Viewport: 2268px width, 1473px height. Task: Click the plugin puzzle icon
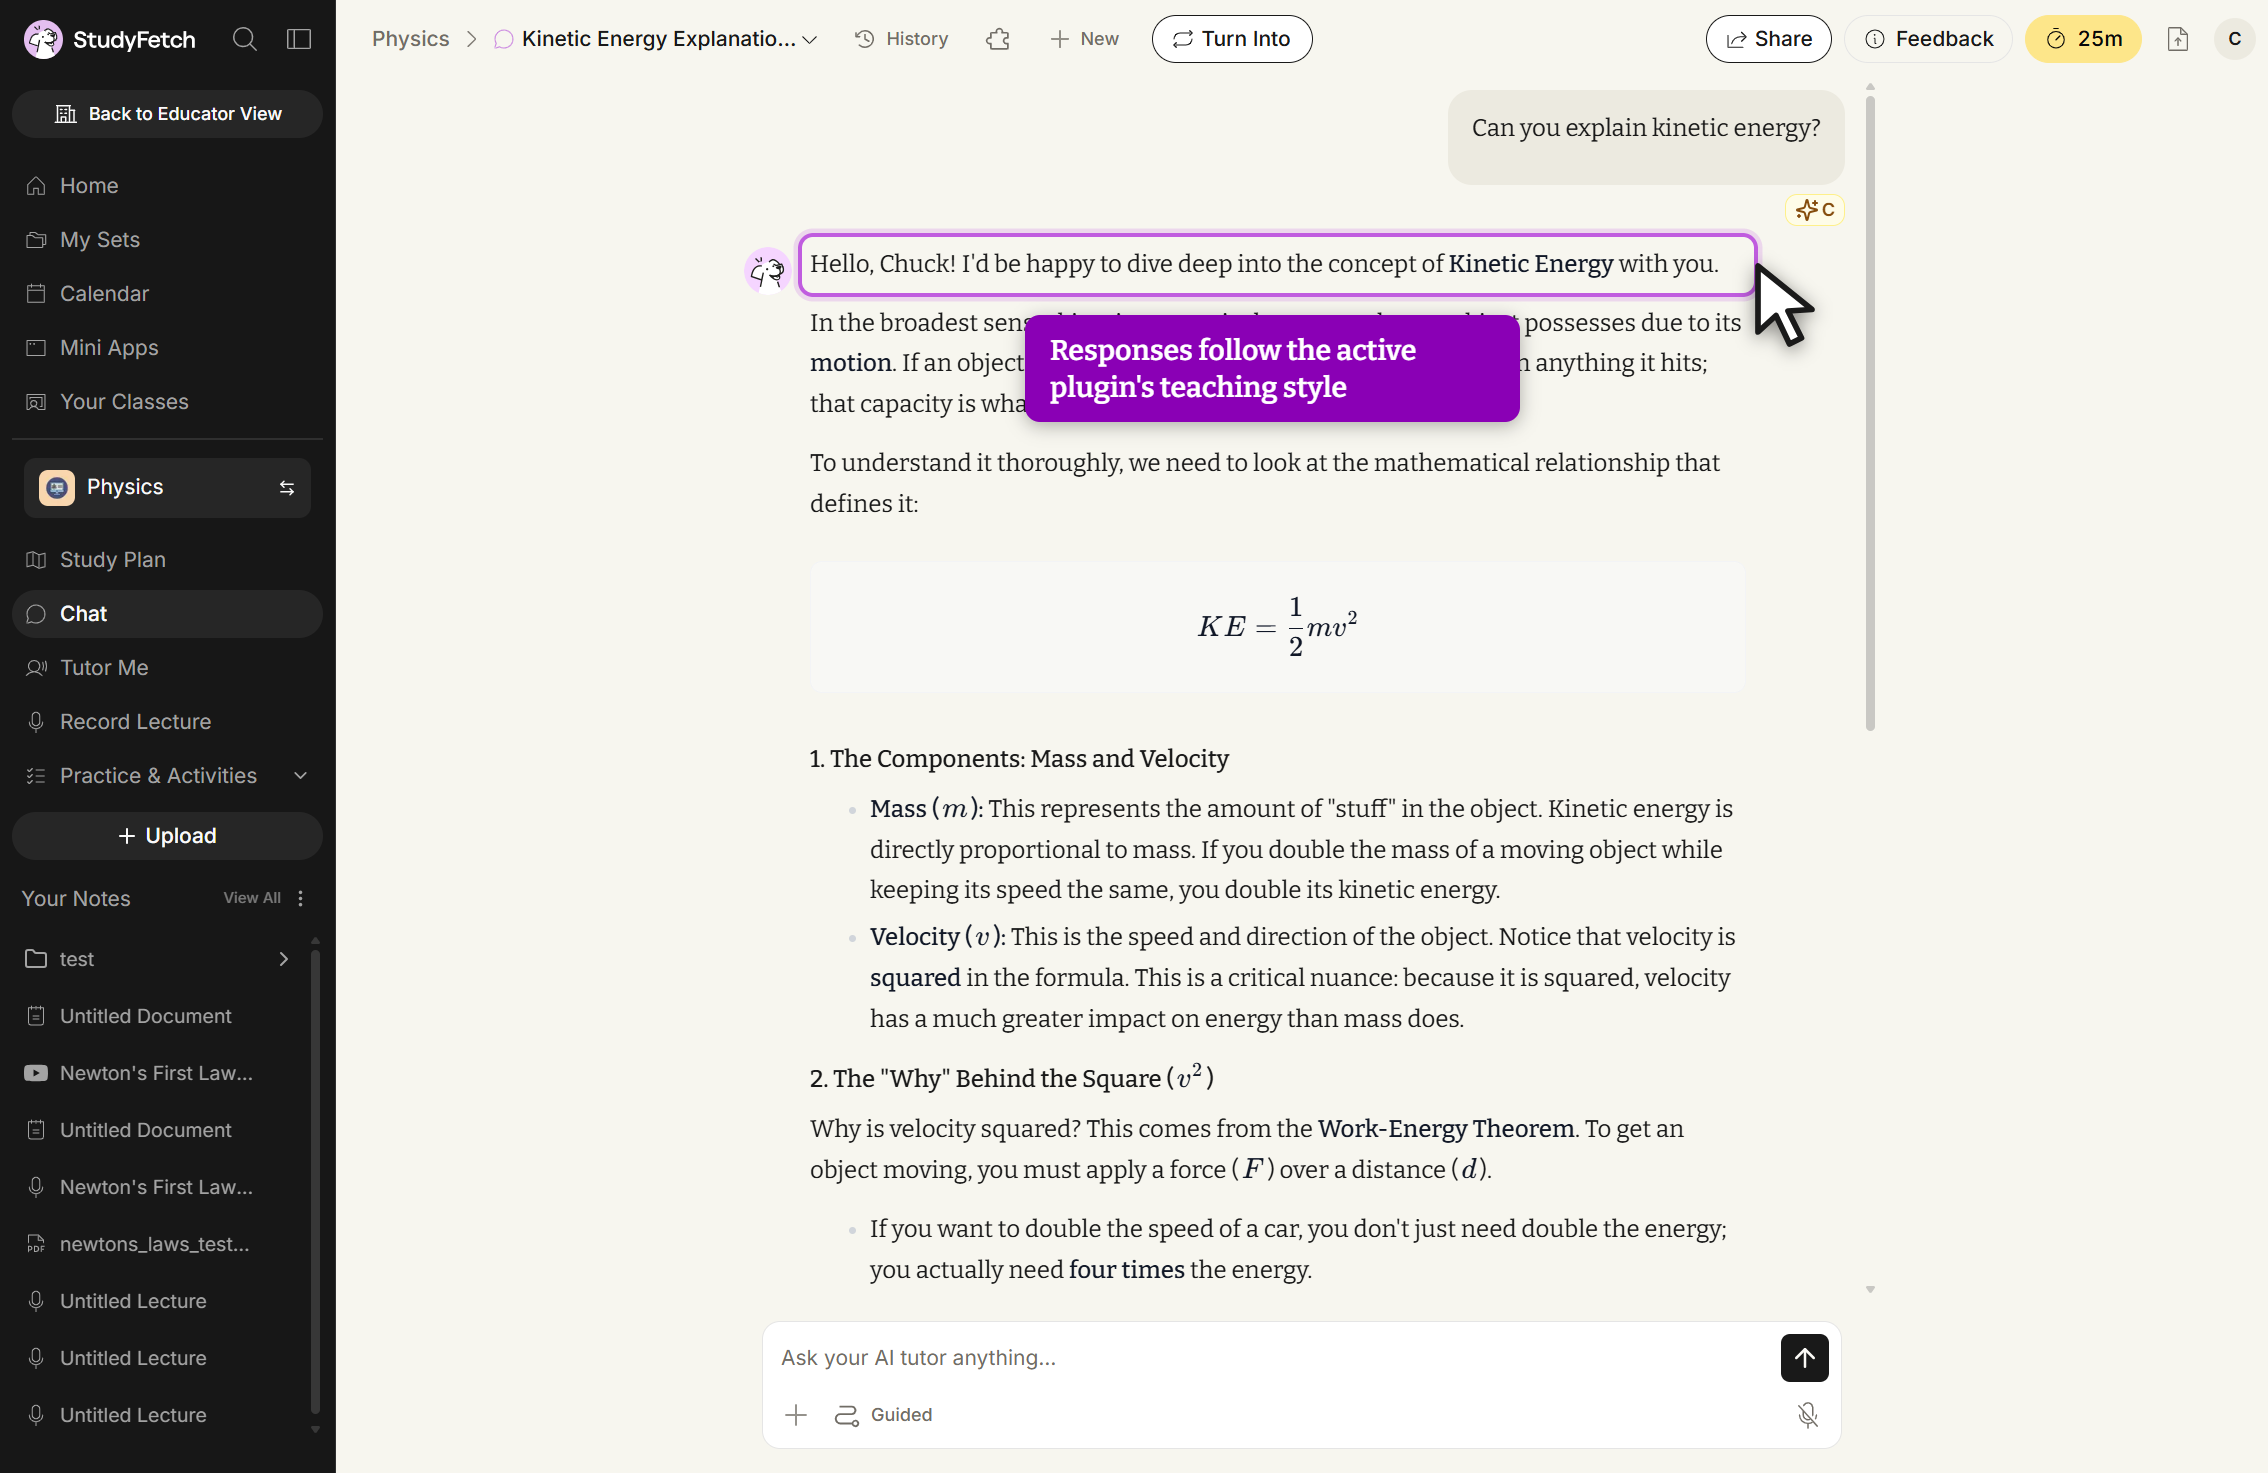pyautogui.click(x=998, y=39)
